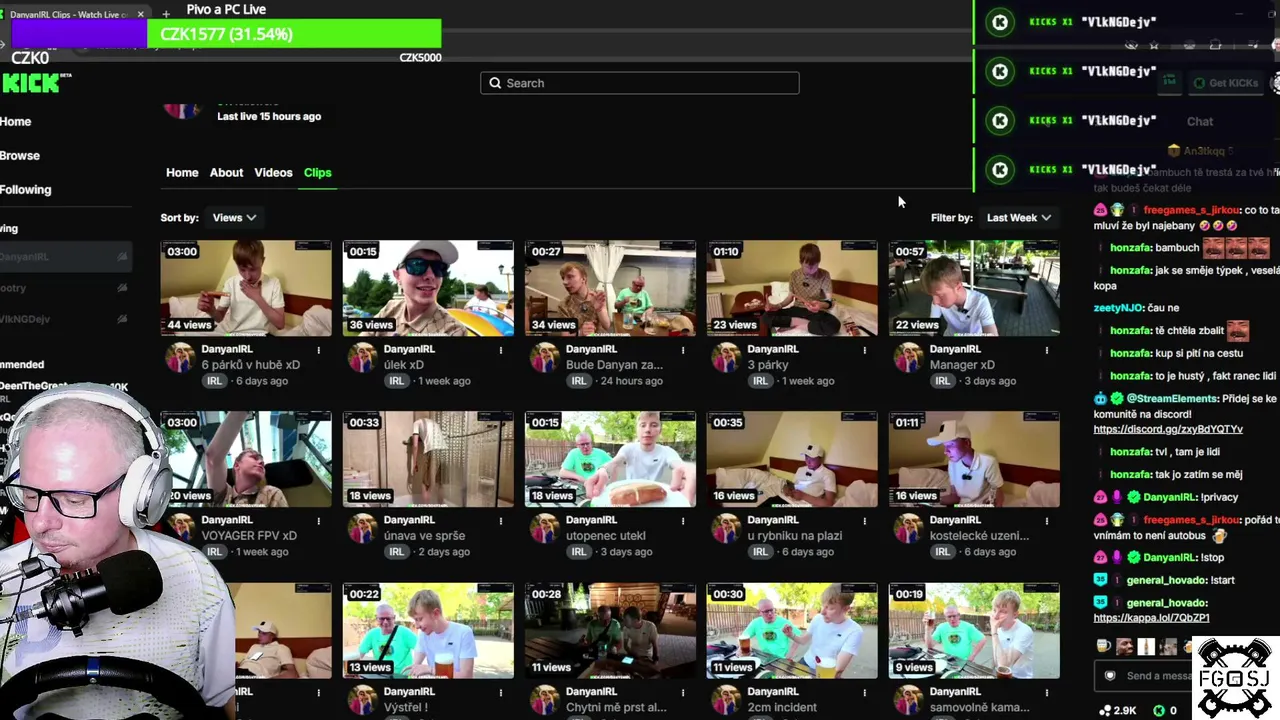Play the "Bude Danyan za..." clip thumbnail
1280x720 pixels.
click(x=610, y=288)
